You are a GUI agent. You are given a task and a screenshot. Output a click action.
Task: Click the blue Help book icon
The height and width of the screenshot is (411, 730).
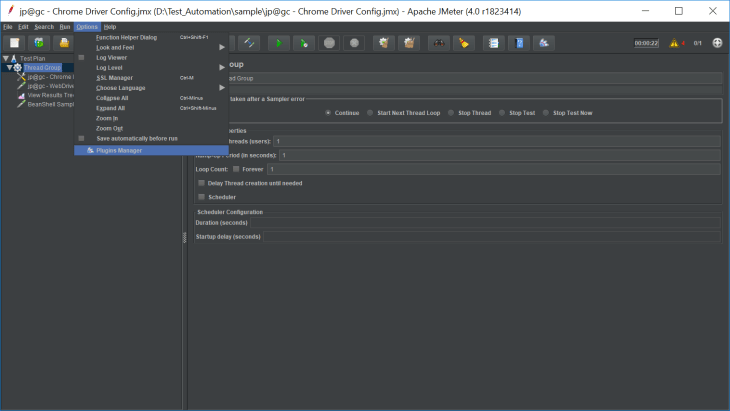tap(519, 43)
